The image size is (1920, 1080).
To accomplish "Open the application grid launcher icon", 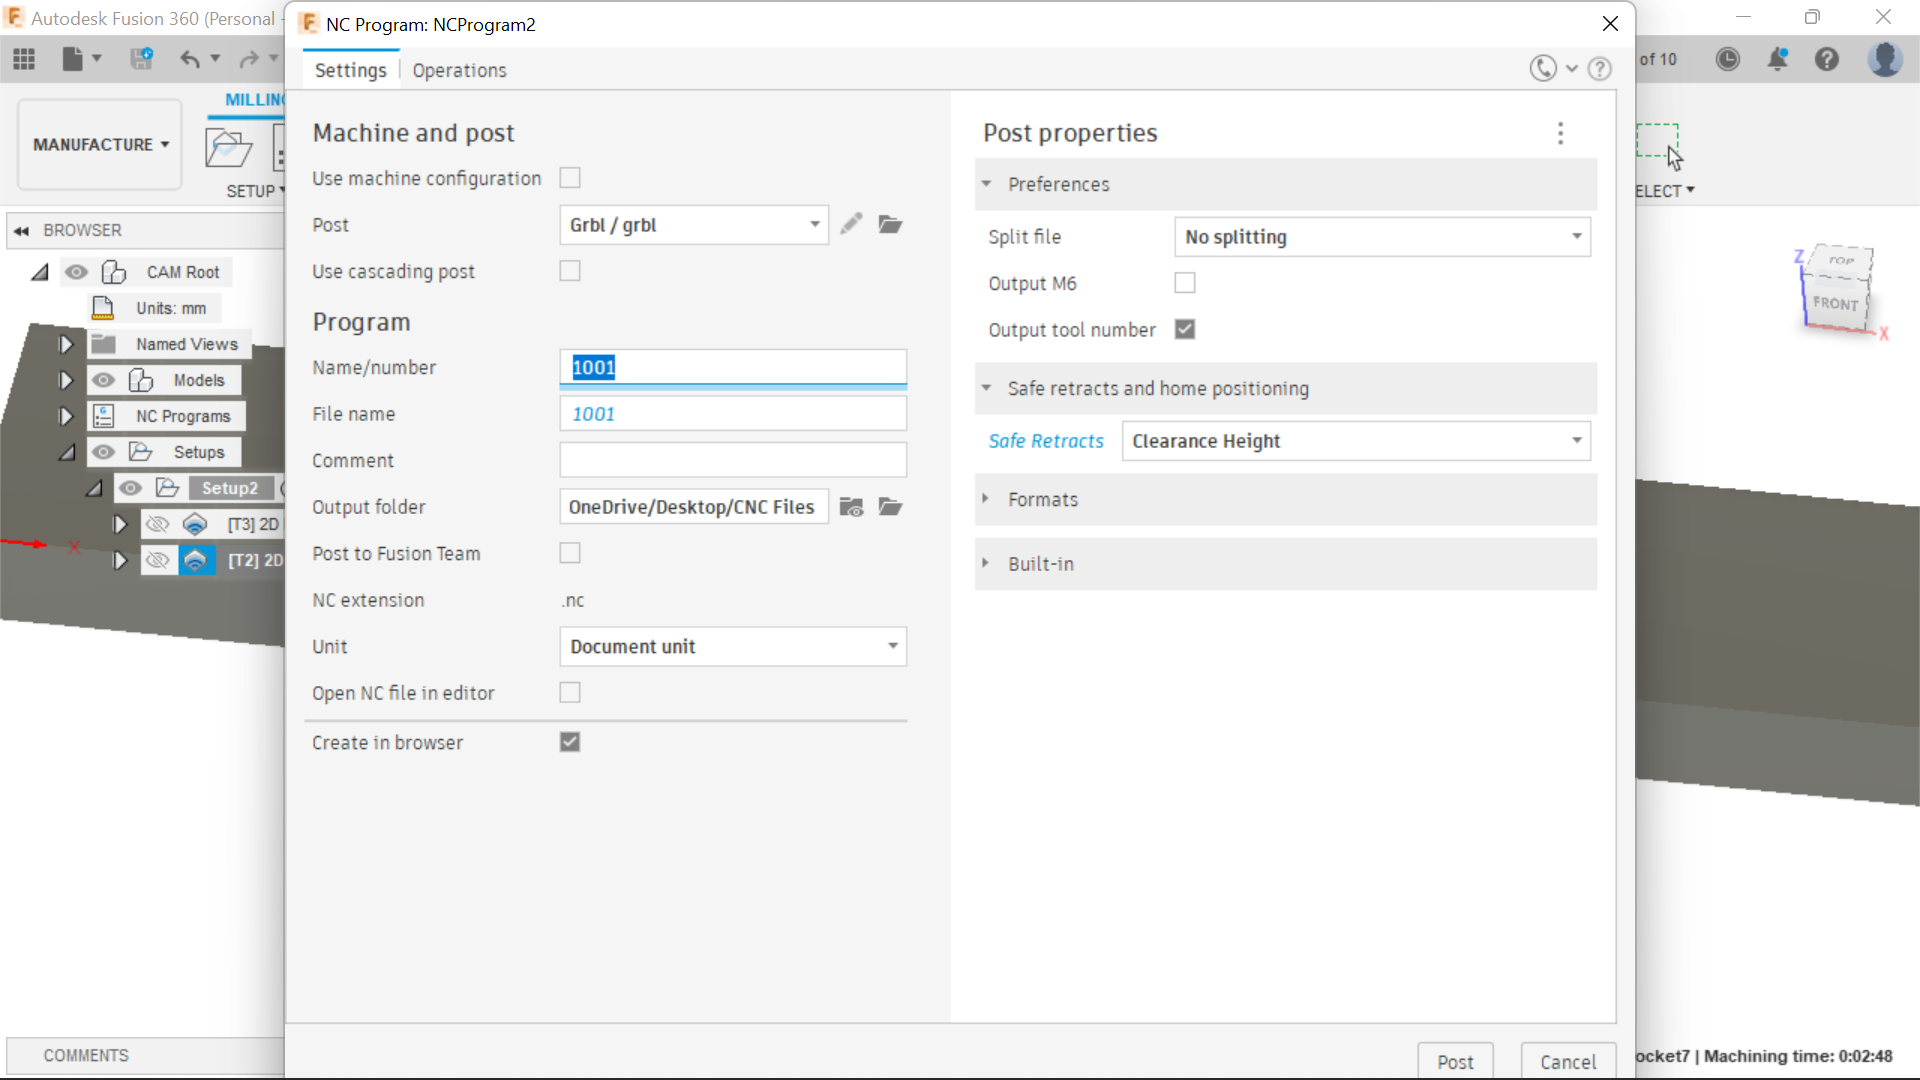I will pos(24,59).
